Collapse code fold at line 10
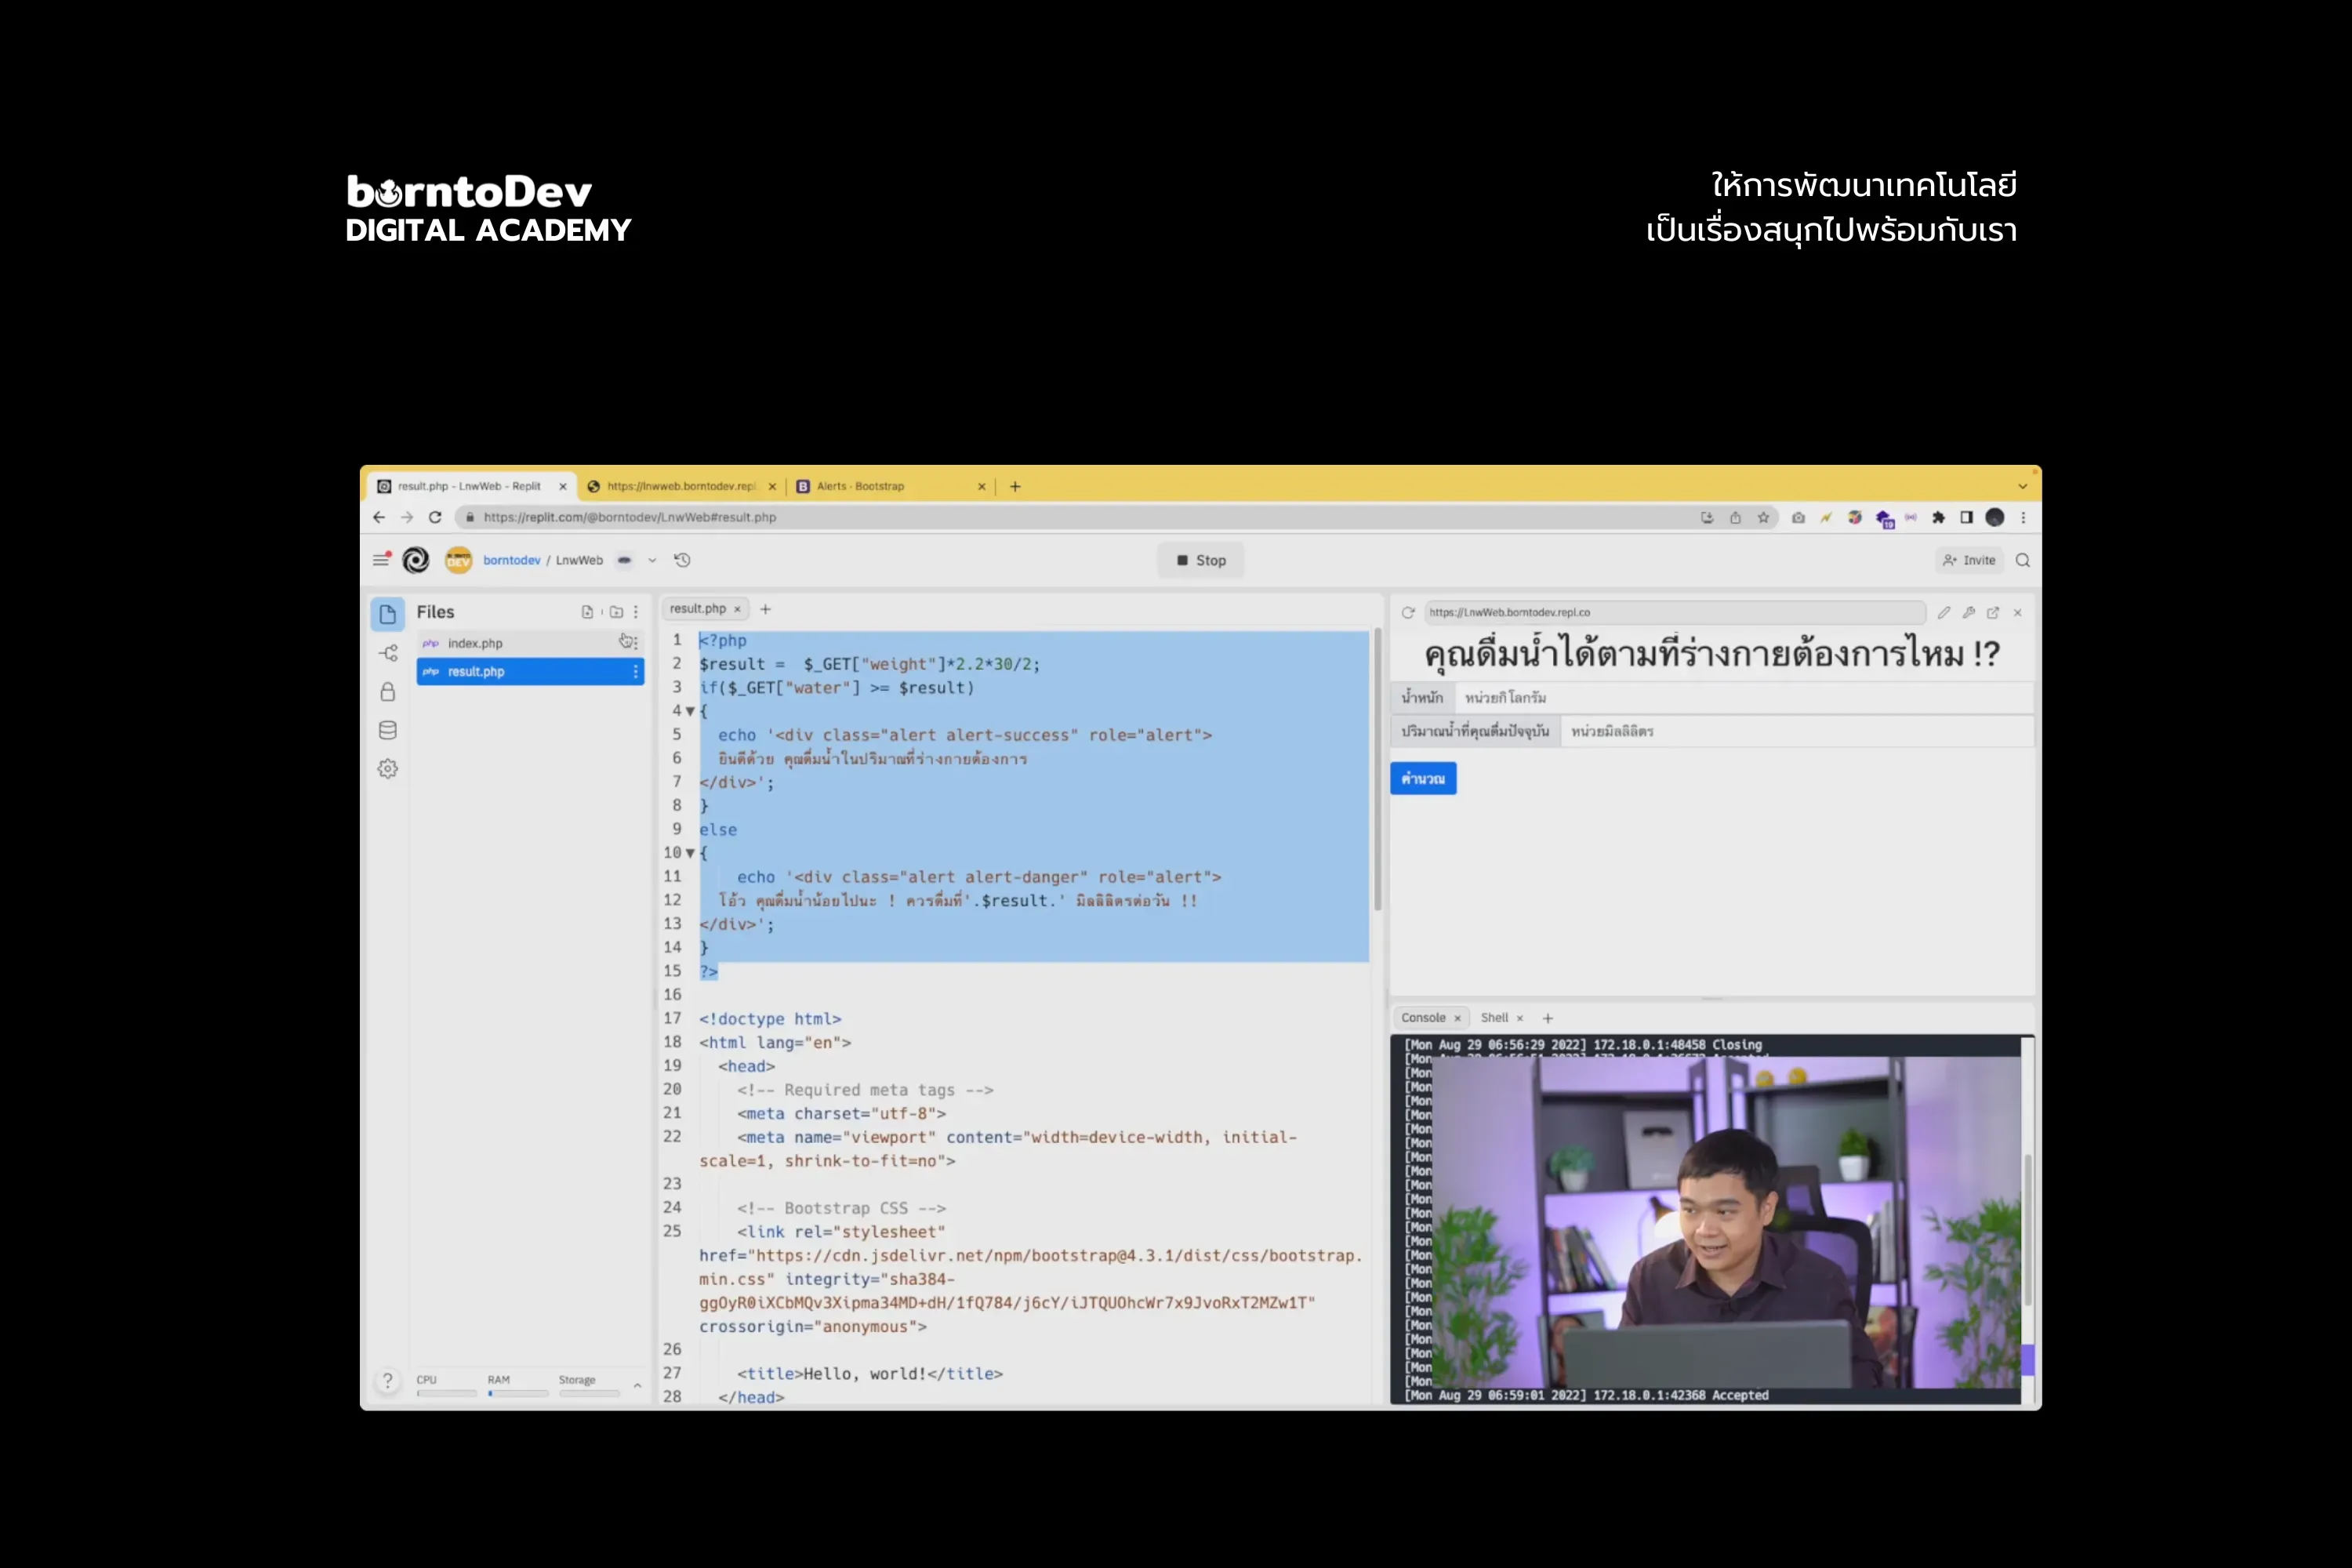2352x1568 pixels. (x=690, y=853)
